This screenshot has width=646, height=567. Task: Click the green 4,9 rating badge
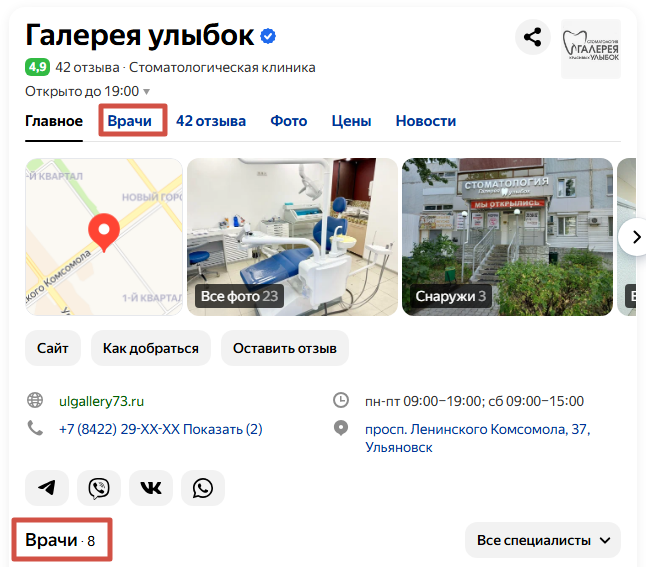(37, 67)
